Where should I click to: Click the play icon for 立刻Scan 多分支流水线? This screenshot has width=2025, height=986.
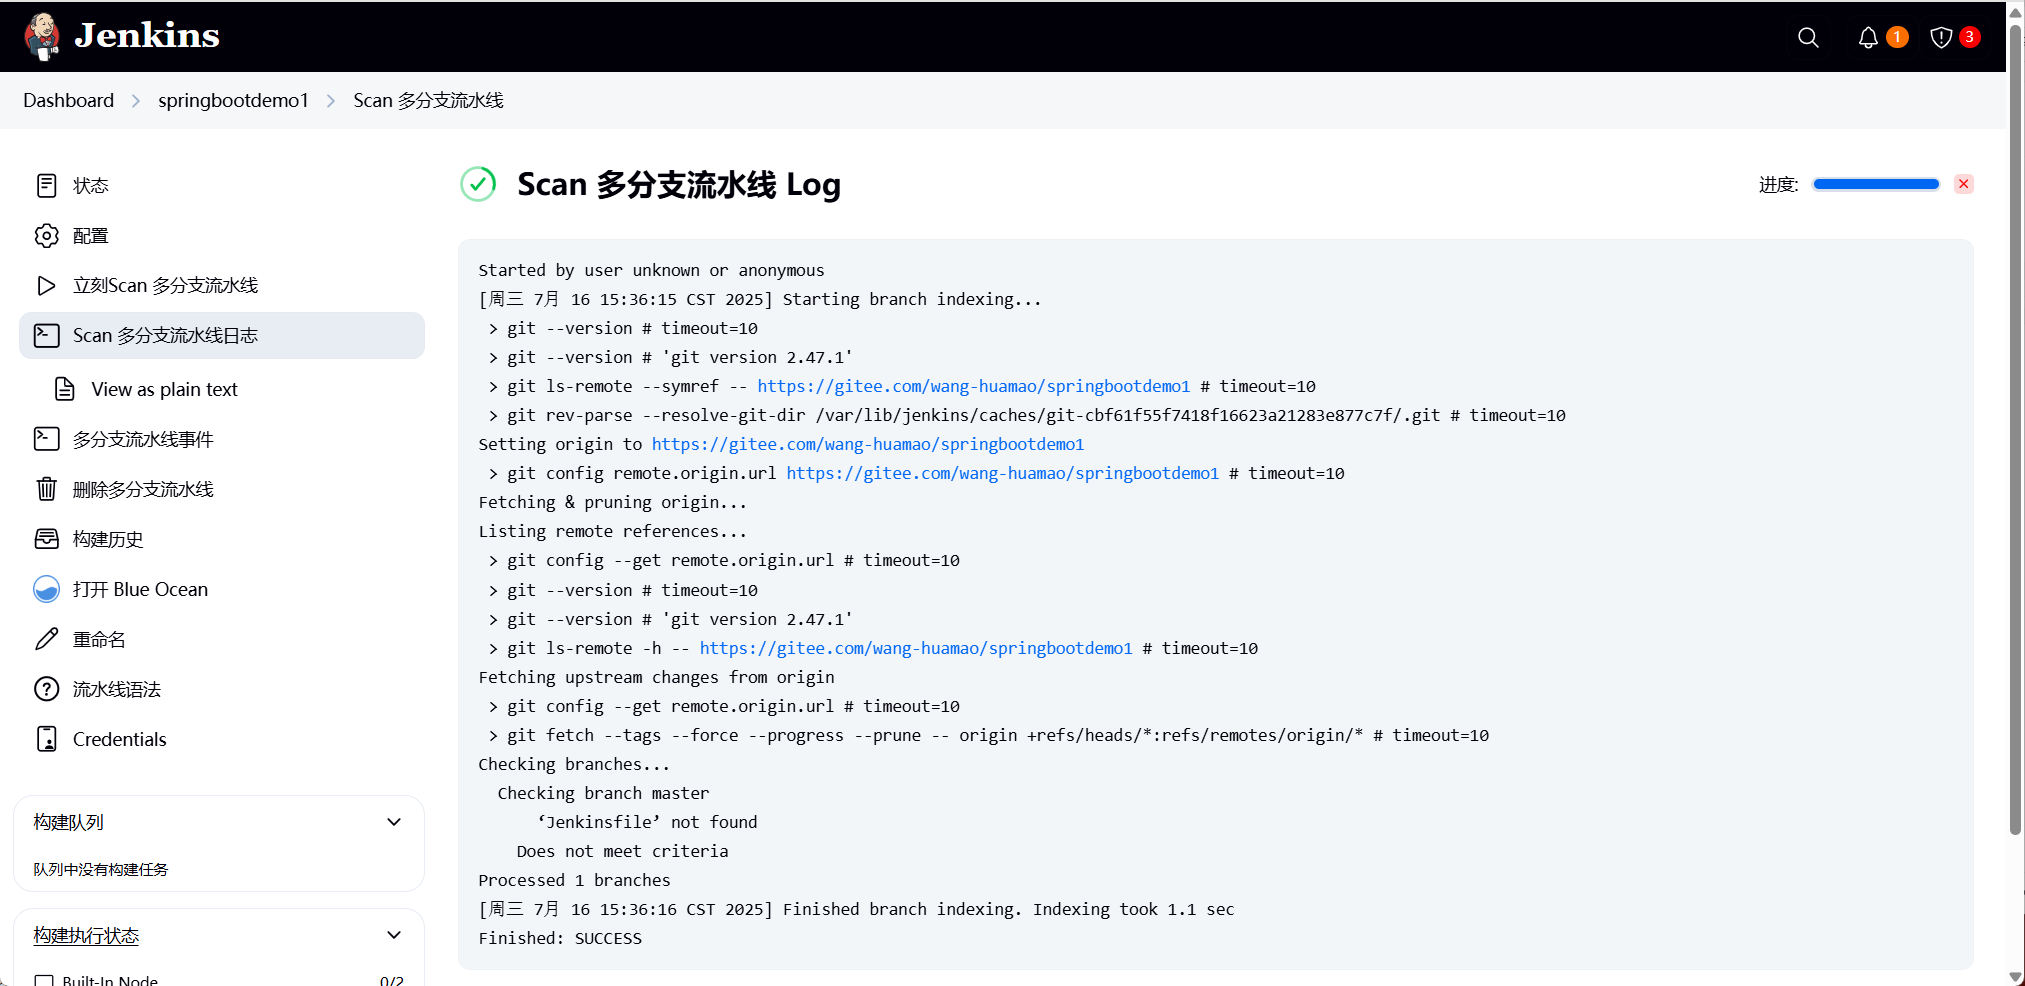pyautogui.click(x=47, y=286)
